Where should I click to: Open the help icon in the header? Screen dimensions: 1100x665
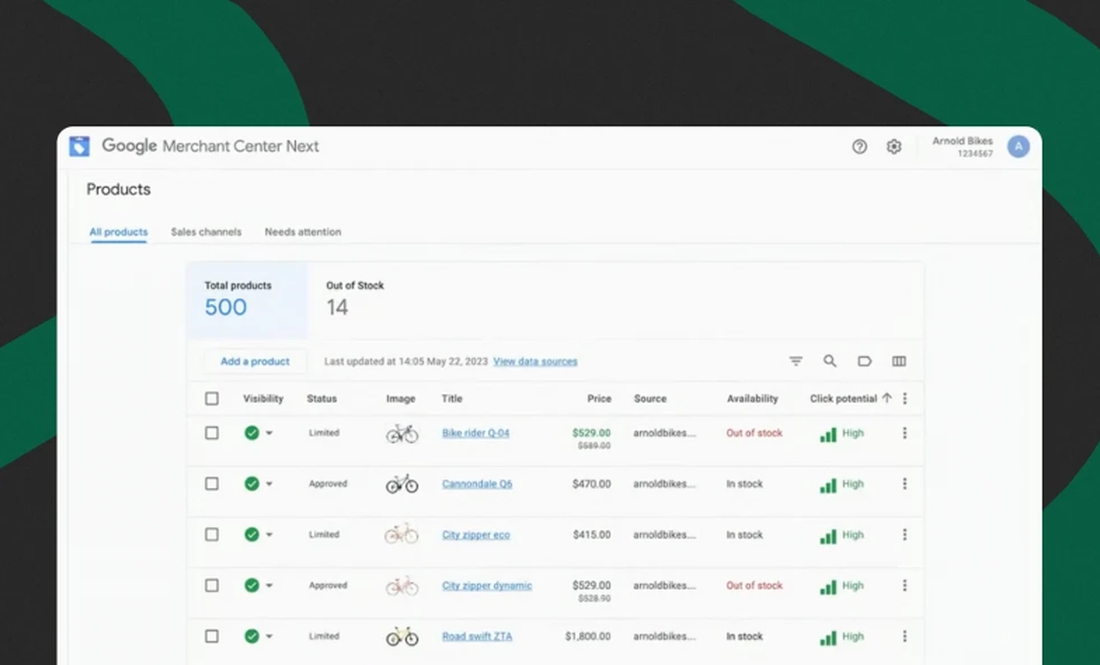point(859,146)
